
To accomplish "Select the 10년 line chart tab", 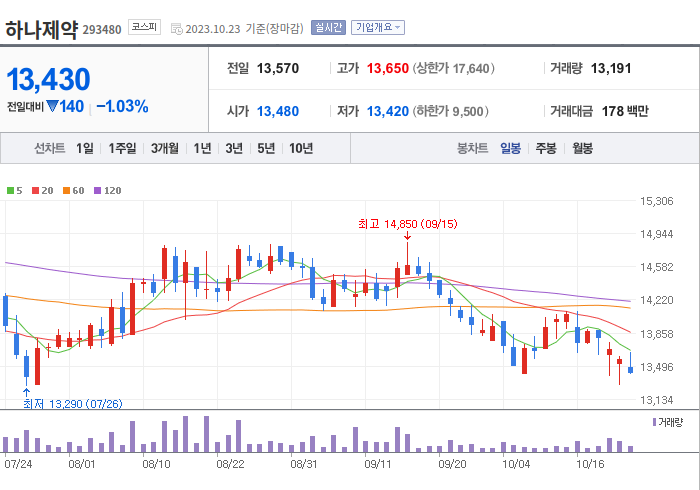I will coord(301,148).
